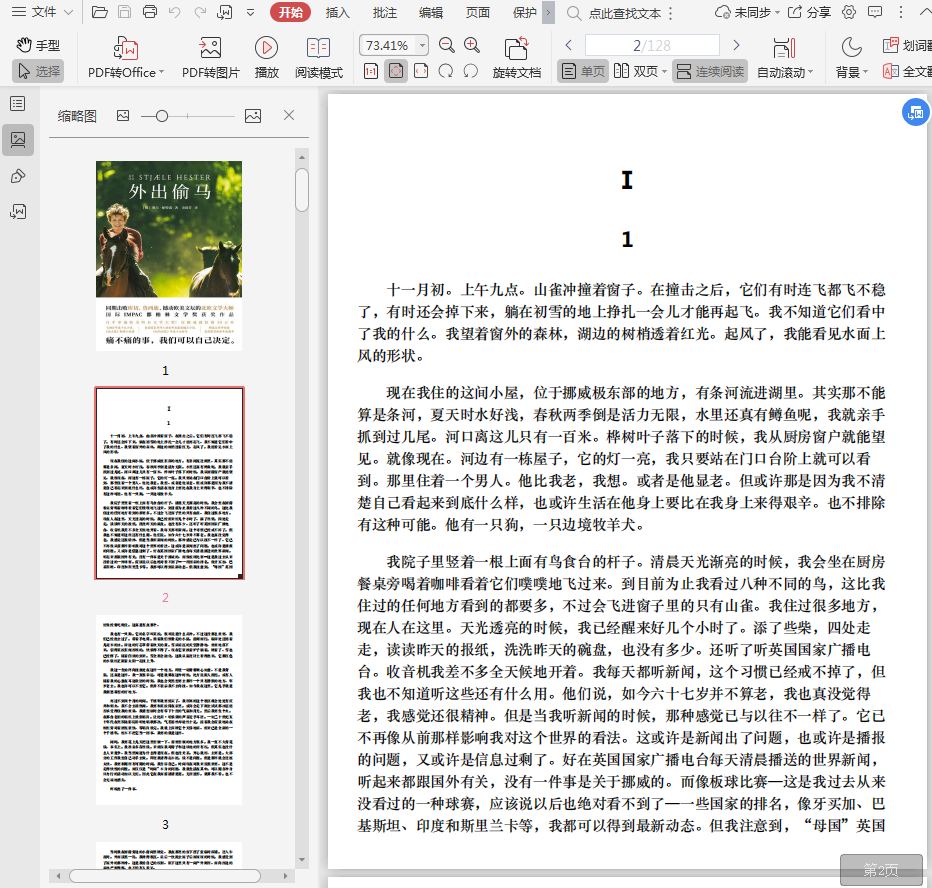Click the PDF转图片 icon
This screenshot has height=888, width=932.
coord(210,48)
